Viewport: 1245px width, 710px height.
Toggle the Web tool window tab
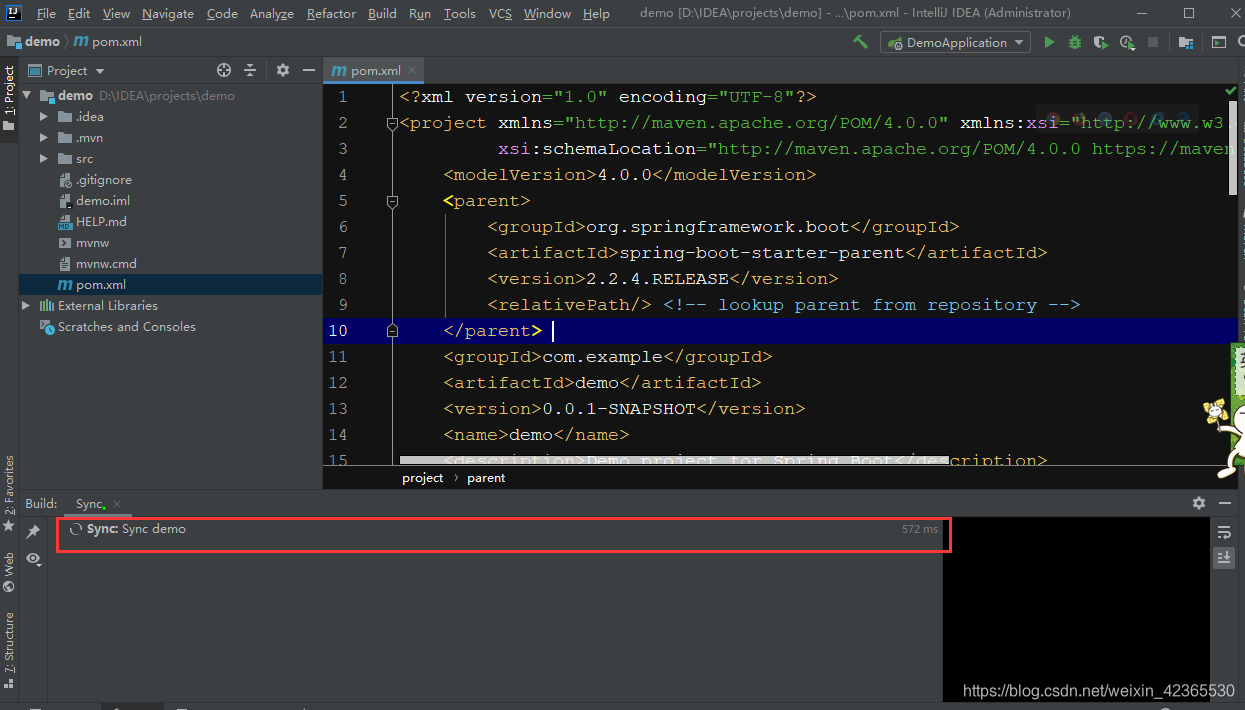coord(9,571)
